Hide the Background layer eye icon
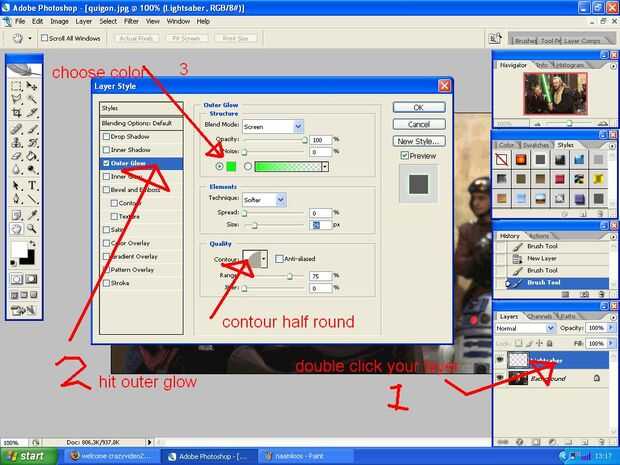 (499, 378)
